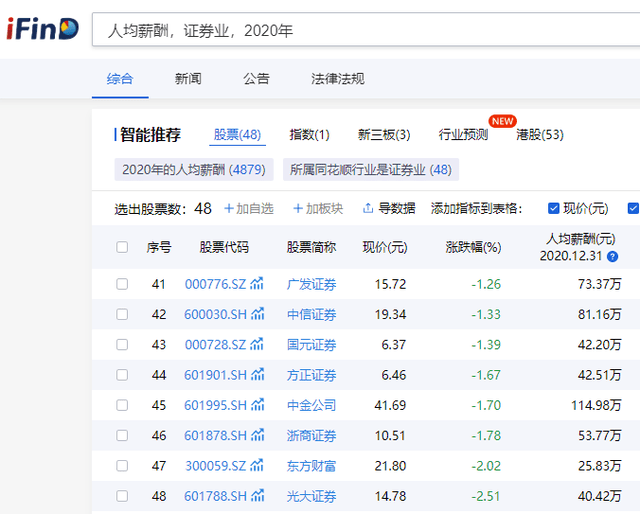Click the 股票简称 column header
Image resolution: width=640 pixels, height=514 pixels.
(x=311, y=247)
